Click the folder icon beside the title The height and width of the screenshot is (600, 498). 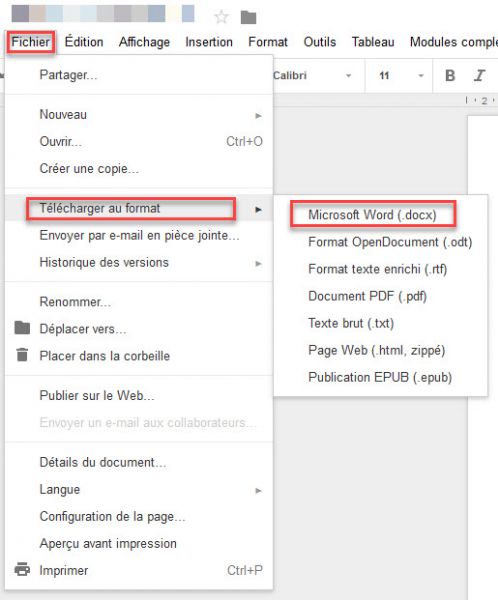coord(248,17)
